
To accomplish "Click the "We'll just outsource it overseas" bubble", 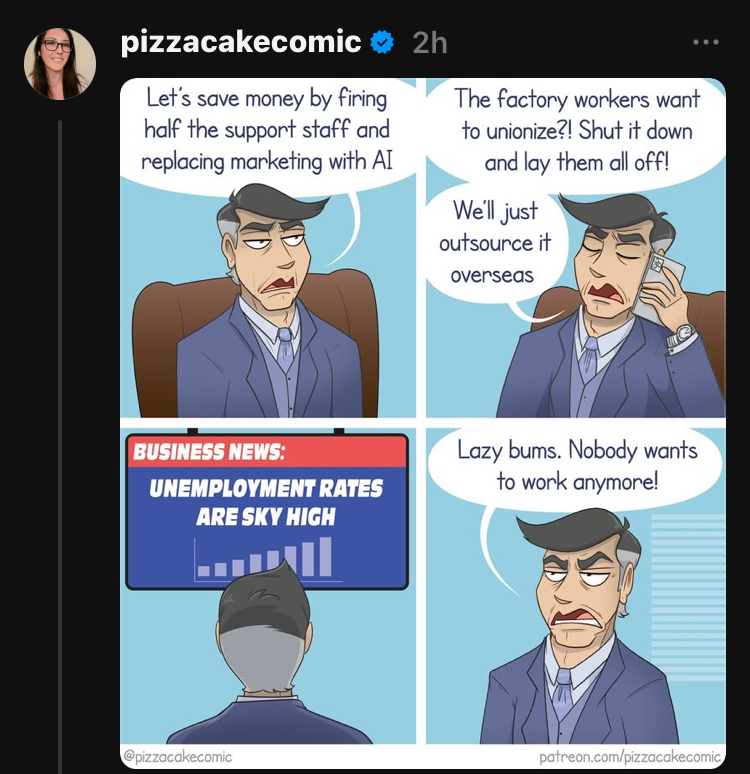I will coord(495,242).
